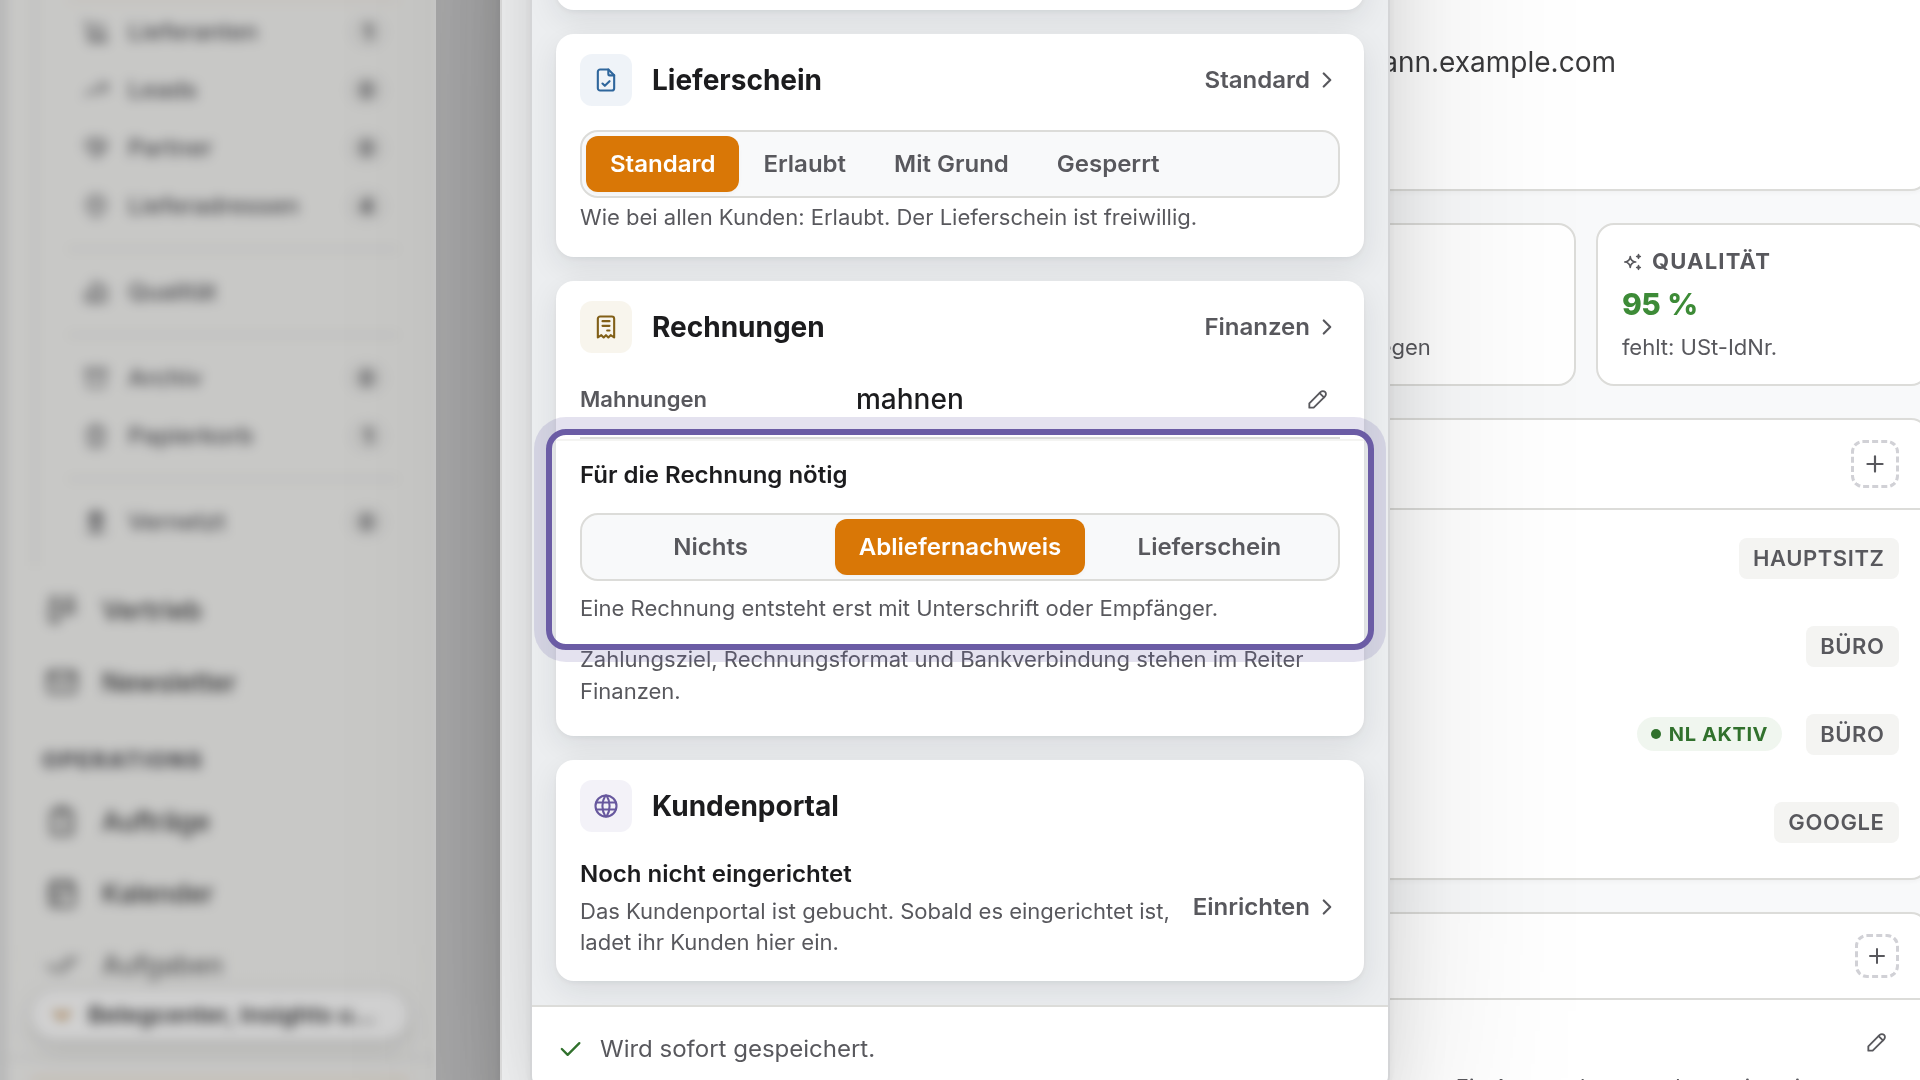Click the plus icon above HAUPTSITZ badge
1920x1080 pixels.
(1874, 464)
